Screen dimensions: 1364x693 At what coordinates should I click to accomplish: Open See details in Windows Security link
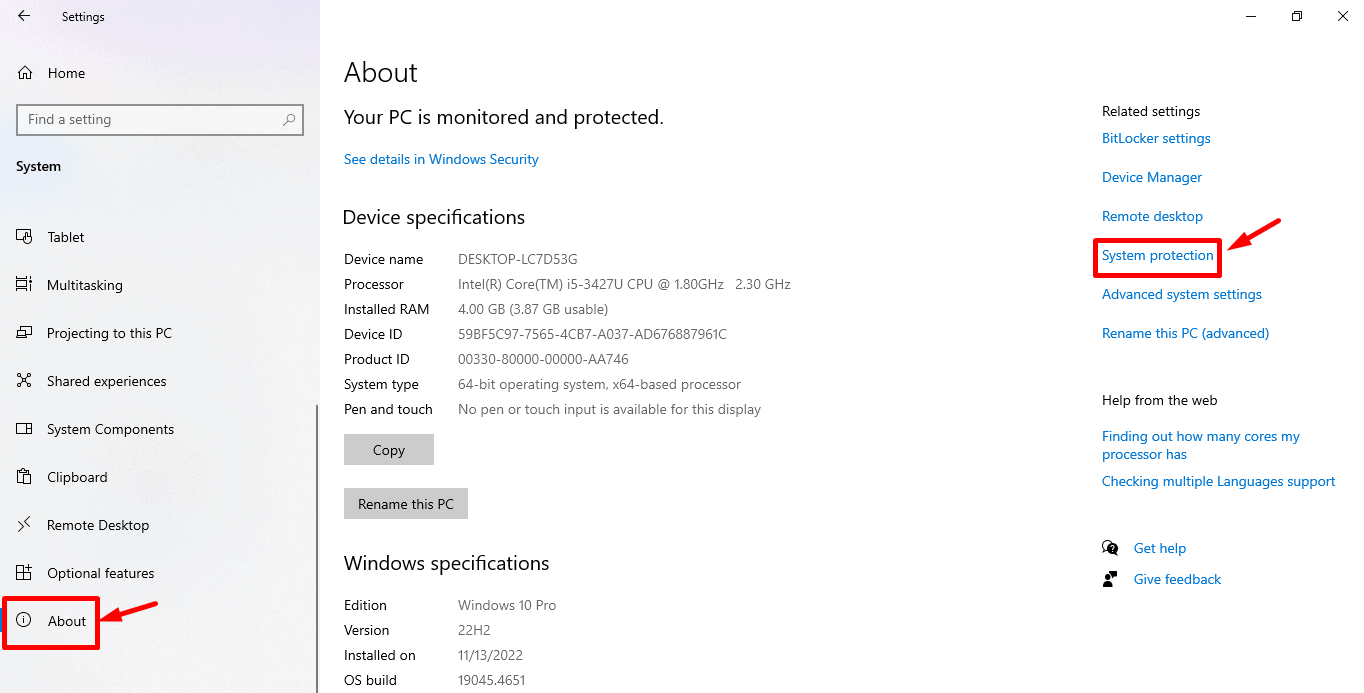pos(441,159)
